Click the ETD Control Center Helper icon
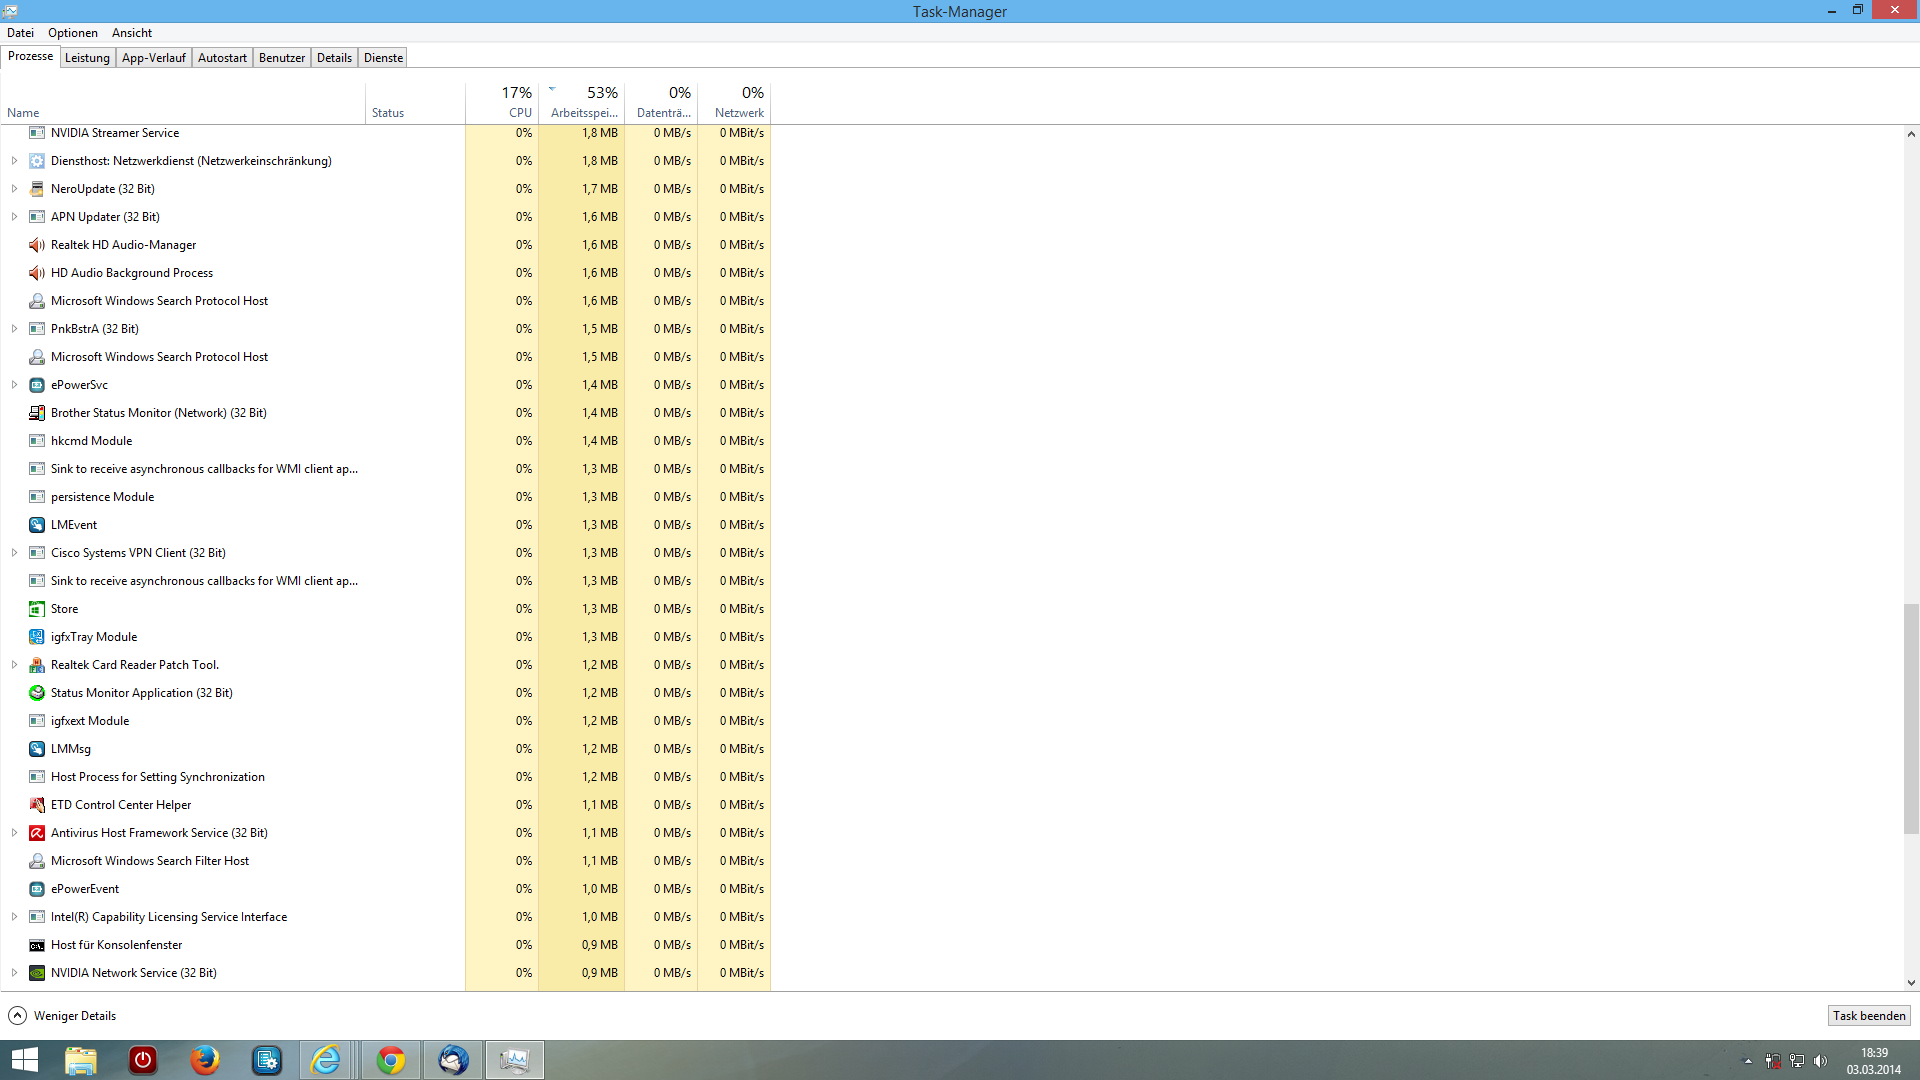 coord(37,805)
